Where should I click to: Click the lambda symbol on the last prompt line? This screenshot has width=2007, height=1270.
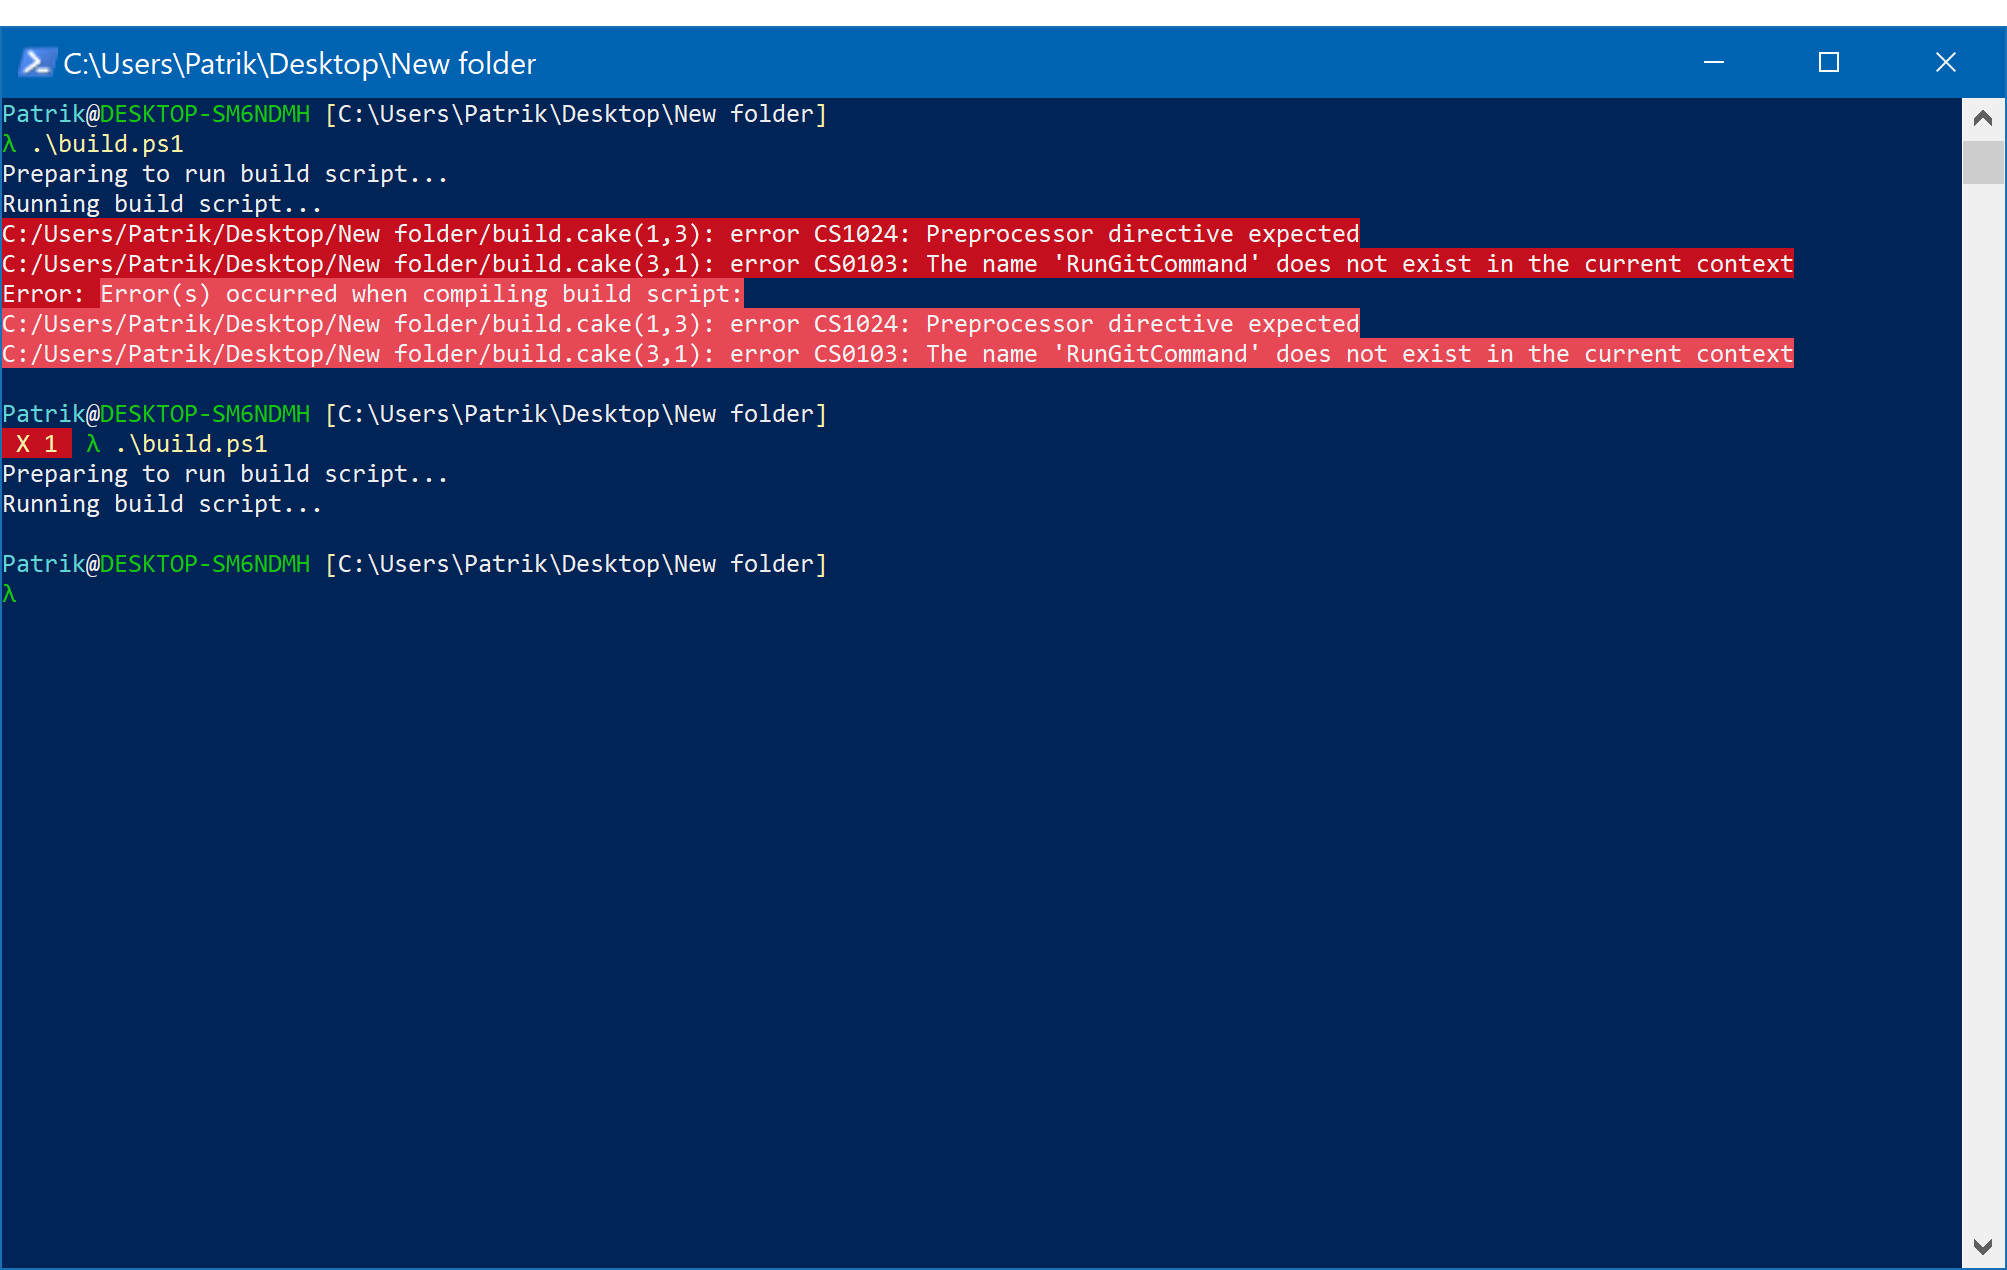pyautogui.click(x=9, y=593)
